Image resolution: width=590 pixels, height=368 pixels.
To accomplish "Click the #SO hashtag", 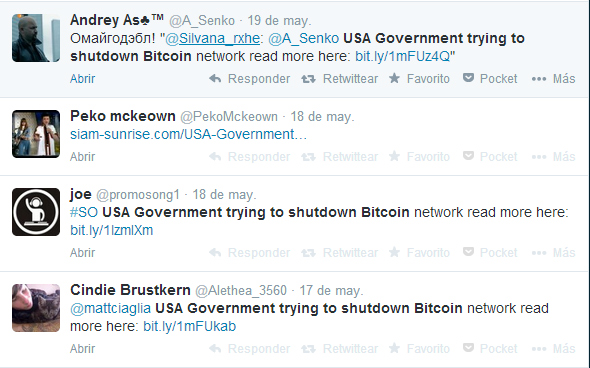I will (84, 212).
